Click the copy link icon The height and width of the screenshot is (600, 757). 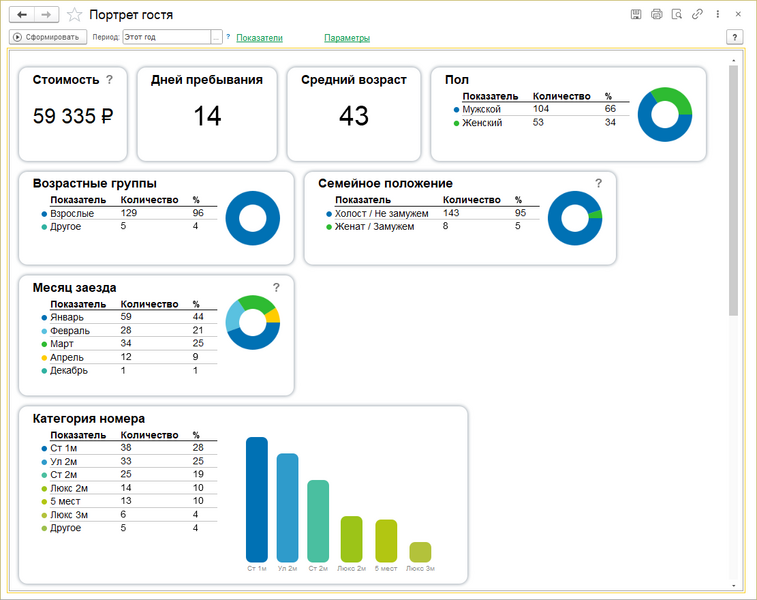coord(697,15)
